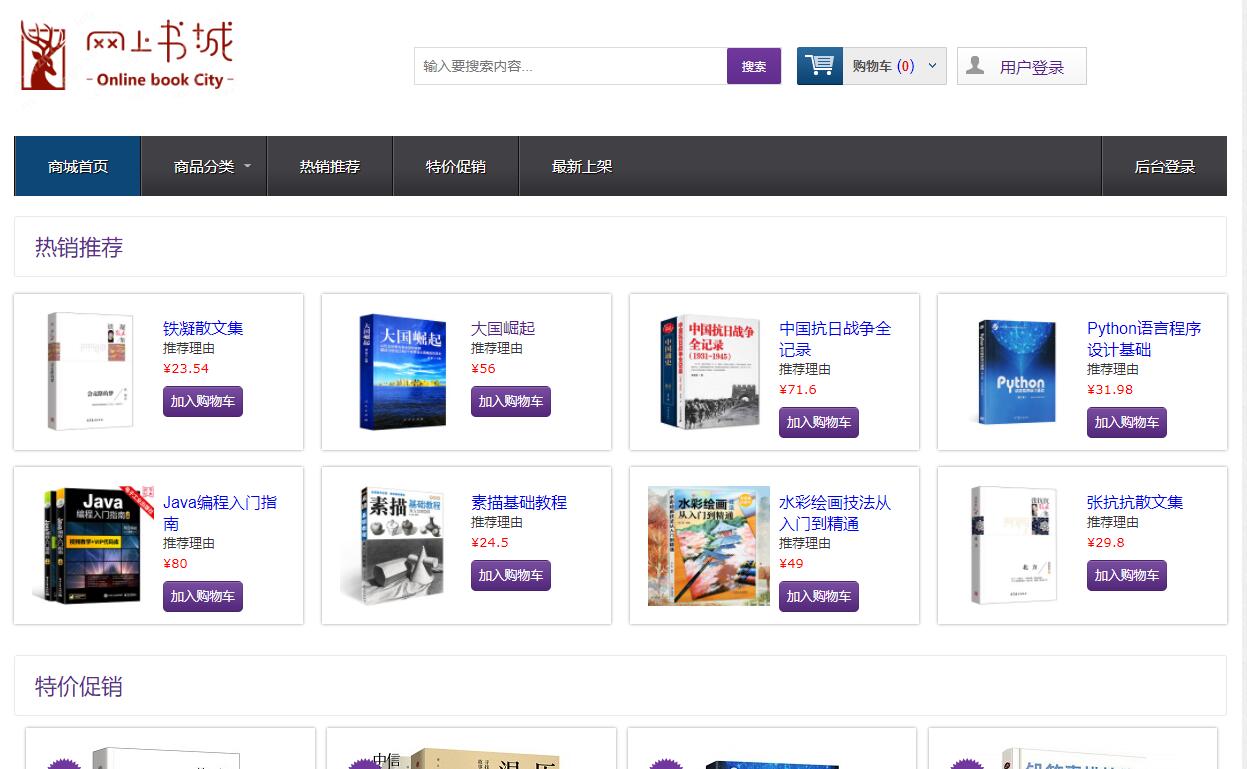
Task: Click the search input field
Action: point(570,65)
